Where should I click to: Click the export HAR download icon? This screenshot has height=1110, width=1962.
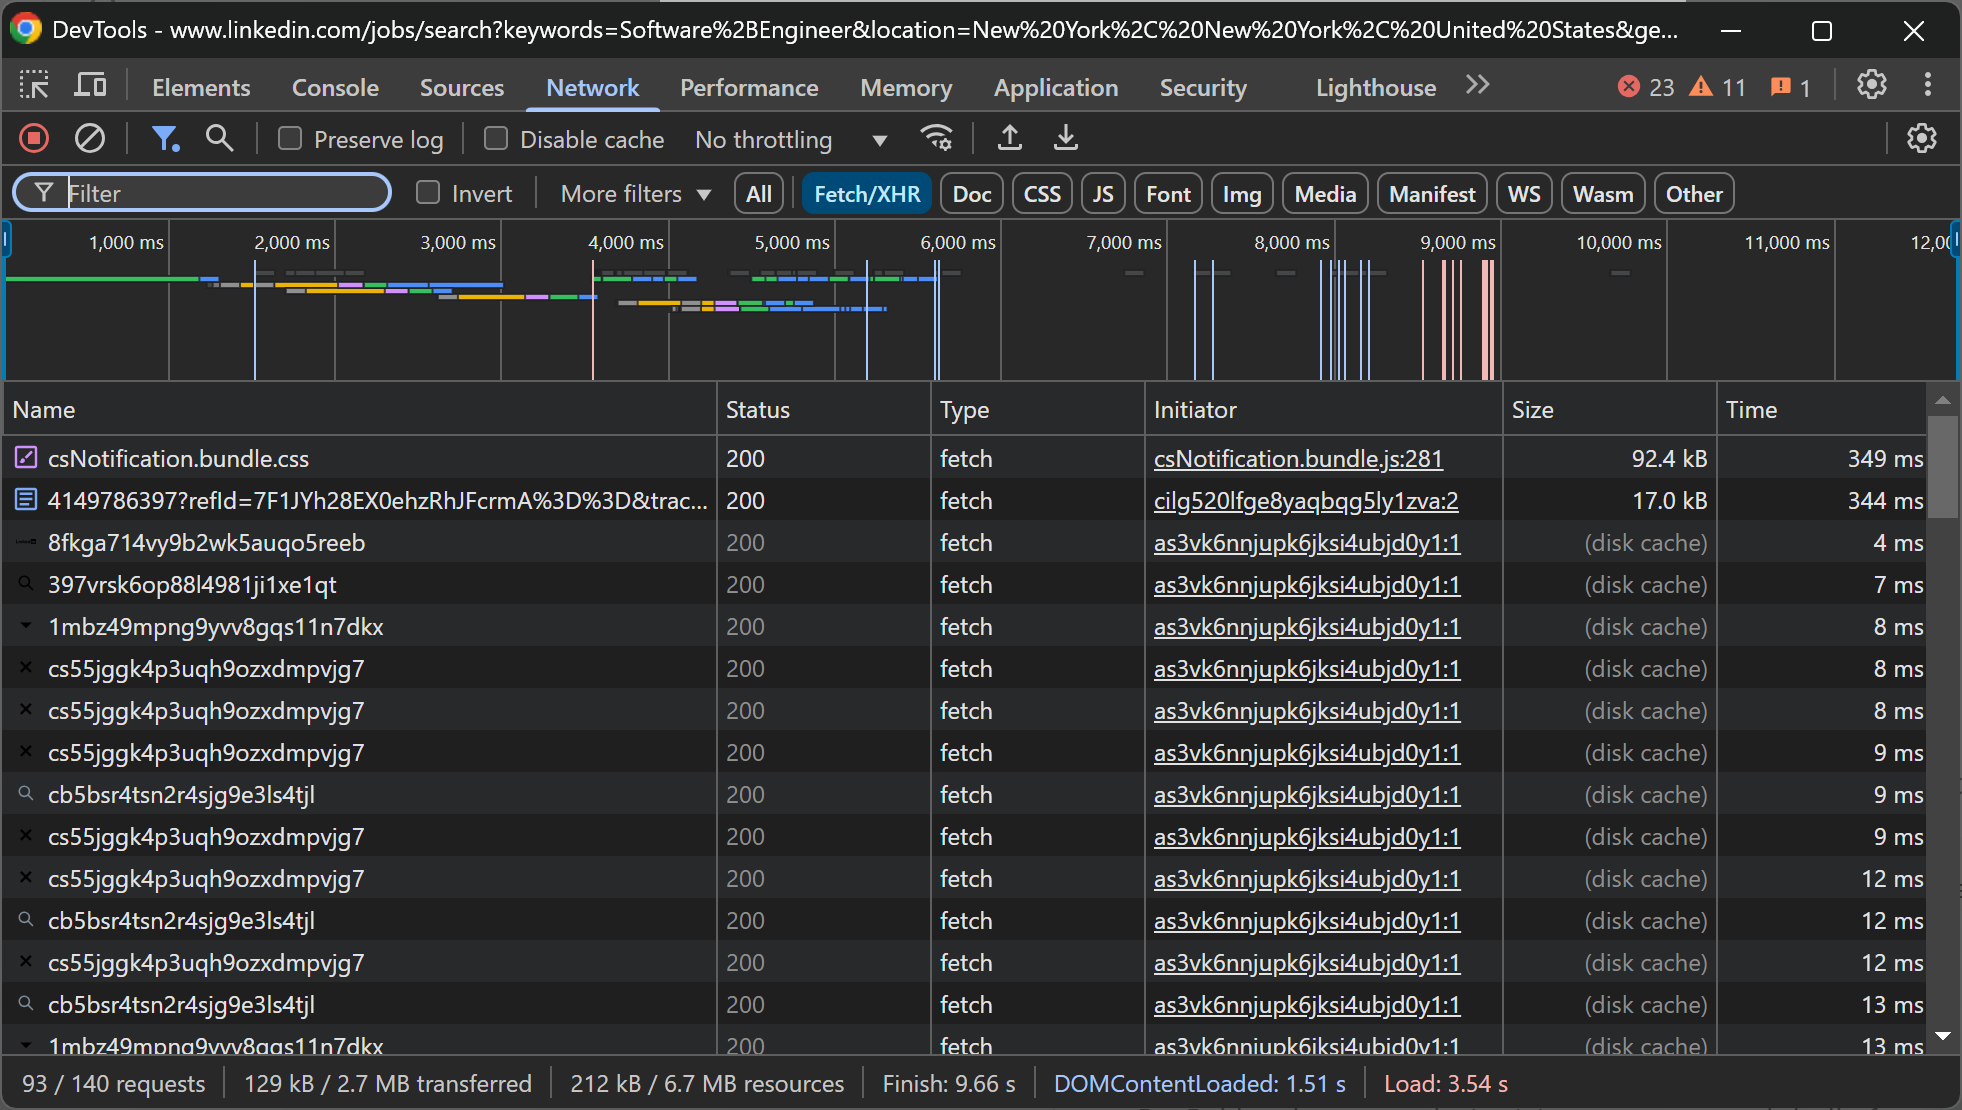tap(1065, 138)
